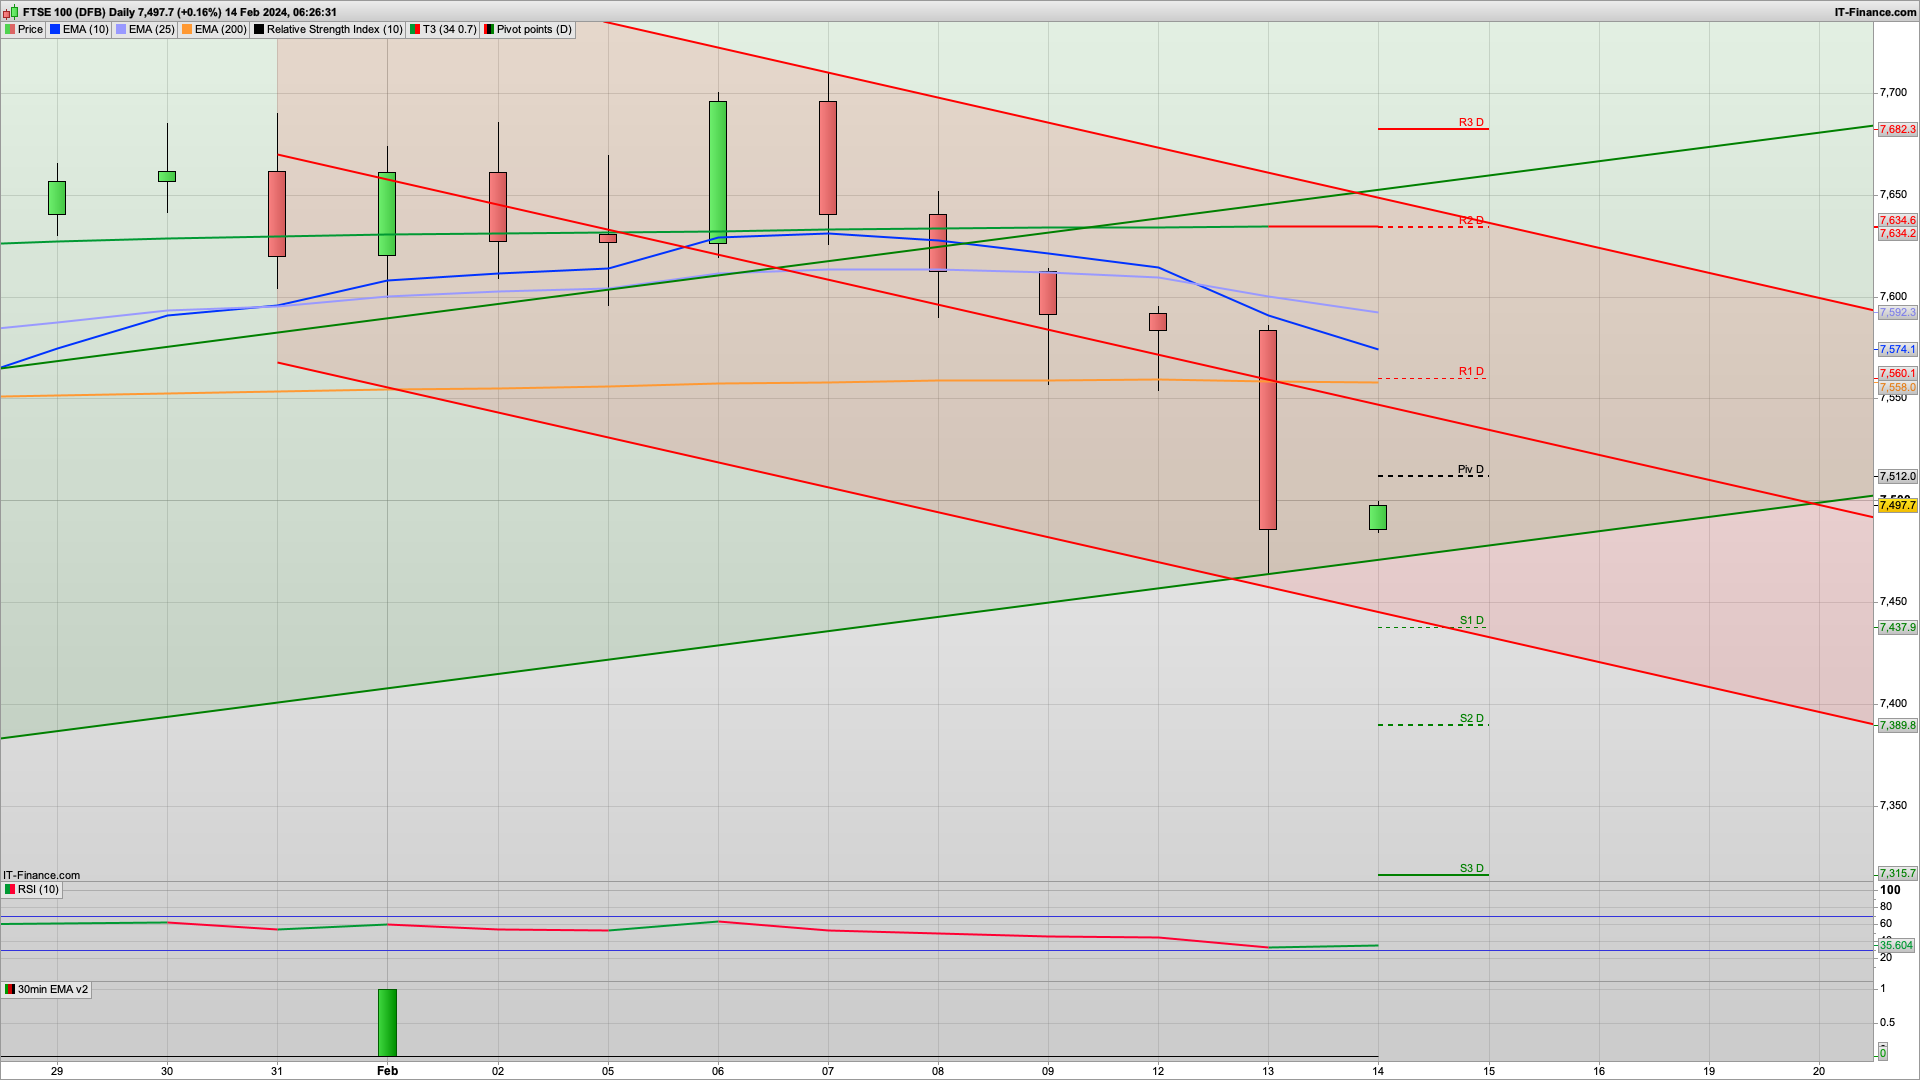This screenshot has height=1080, width=1920.
Task: Click the blue EMA (10) legend icon
Action: [55, 29]
